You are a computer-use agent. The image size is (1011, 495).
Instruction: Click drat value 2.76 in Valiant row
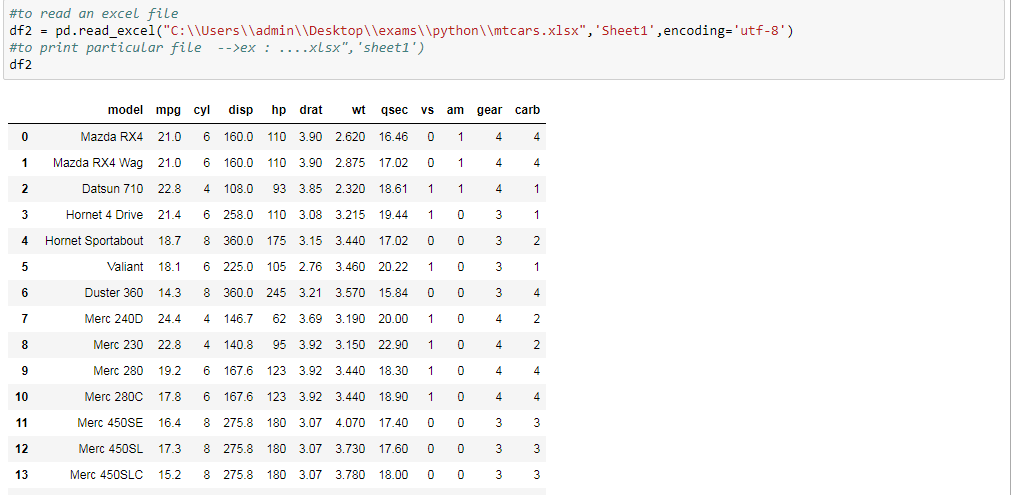coord(311,267)
